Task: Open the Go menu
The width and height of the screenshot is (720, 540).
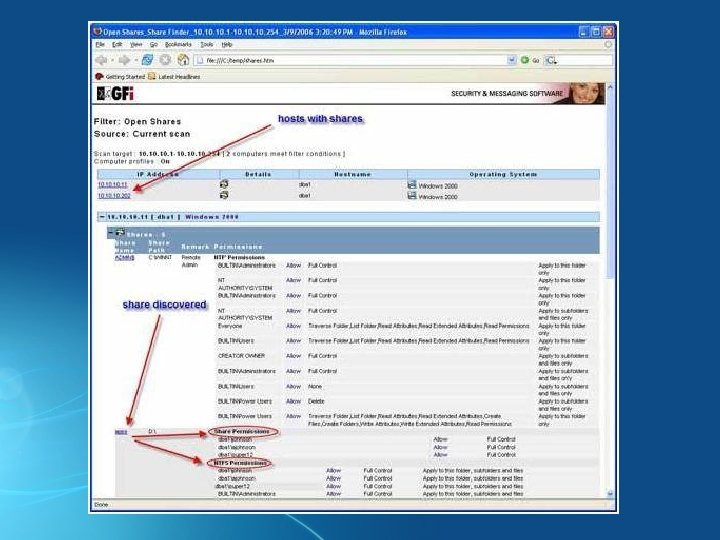Action: [154, 45]
